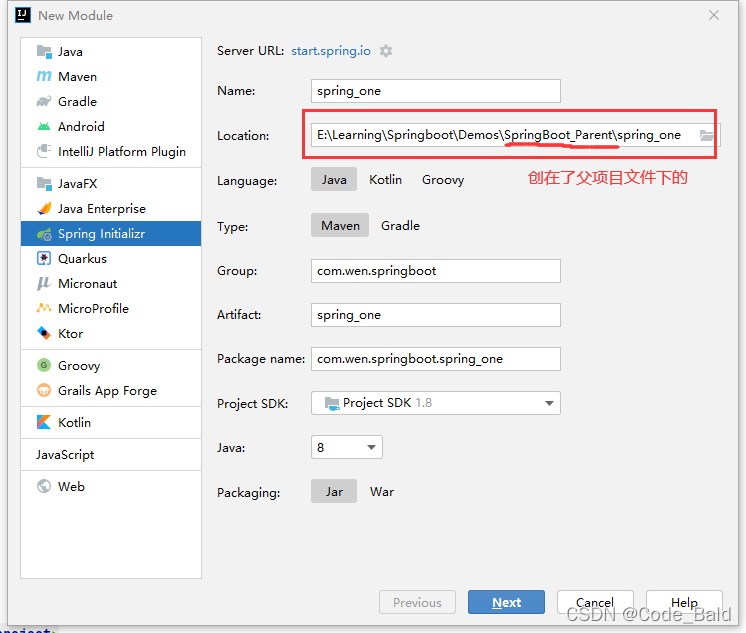Select JavaScript module type
Image resolution: width=746 pixels, height=633 pixels.
point(111,455)
